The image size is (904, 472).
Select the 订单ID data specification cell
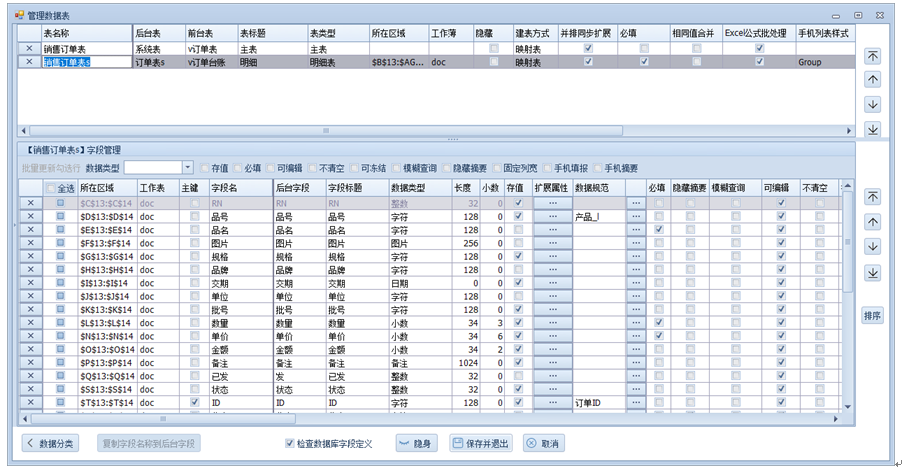tap(599, 403)
